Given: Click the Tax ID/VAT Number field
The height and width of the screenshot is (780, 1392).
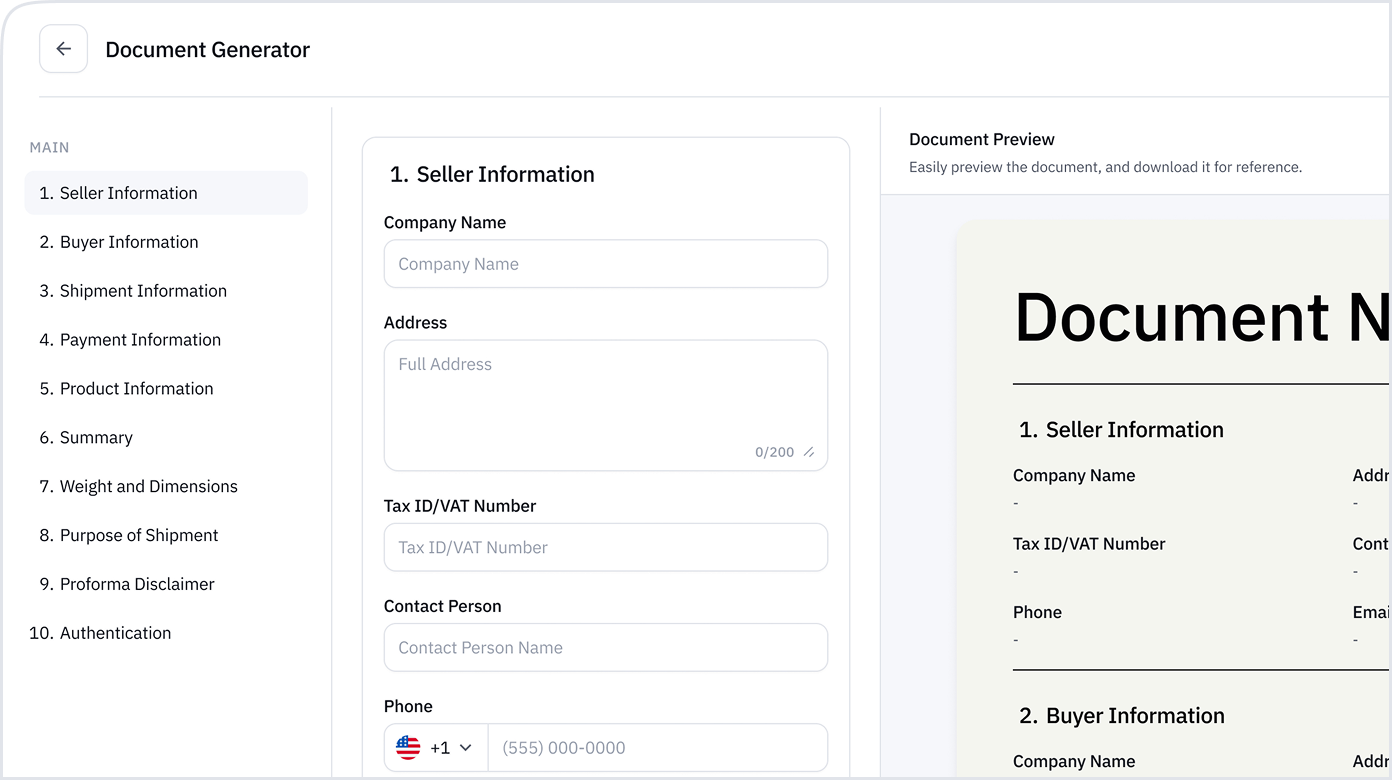Looking at the screenshot, I should point(605,548).
